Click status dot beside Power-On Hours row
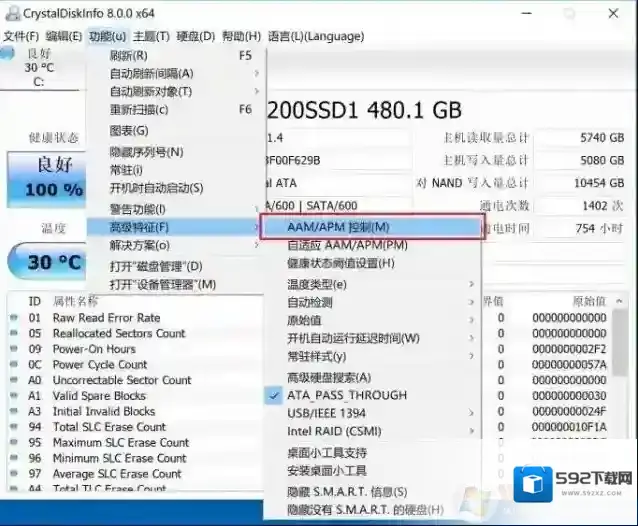Image resolution: width=638 pixels, height=526 pixels. pyautogui.click(x=15, y=349)
